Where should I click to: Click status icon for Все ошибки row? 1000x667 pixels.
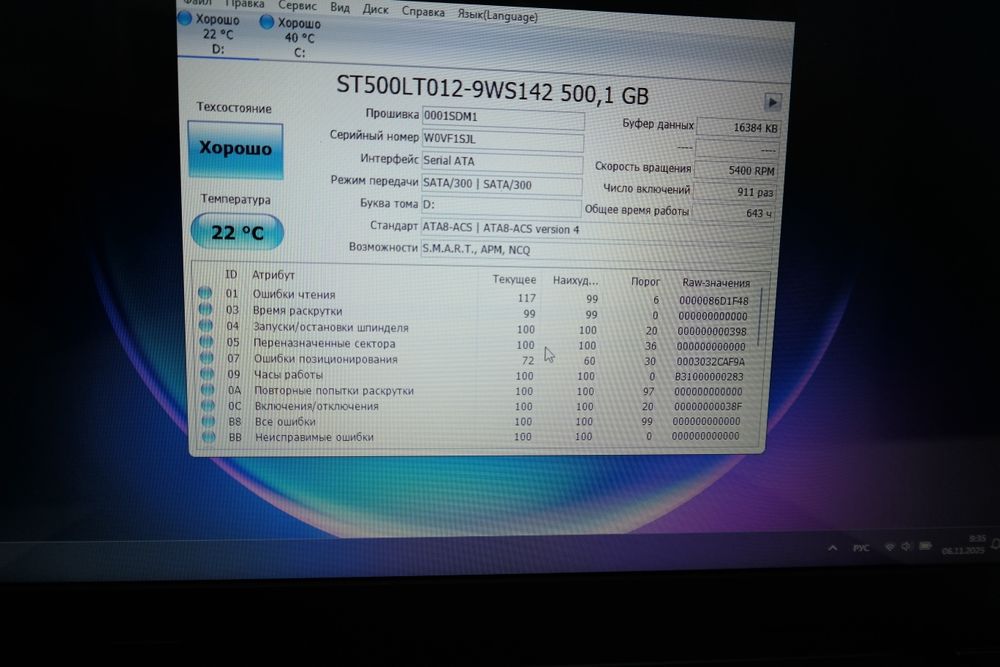coord(209,421)
